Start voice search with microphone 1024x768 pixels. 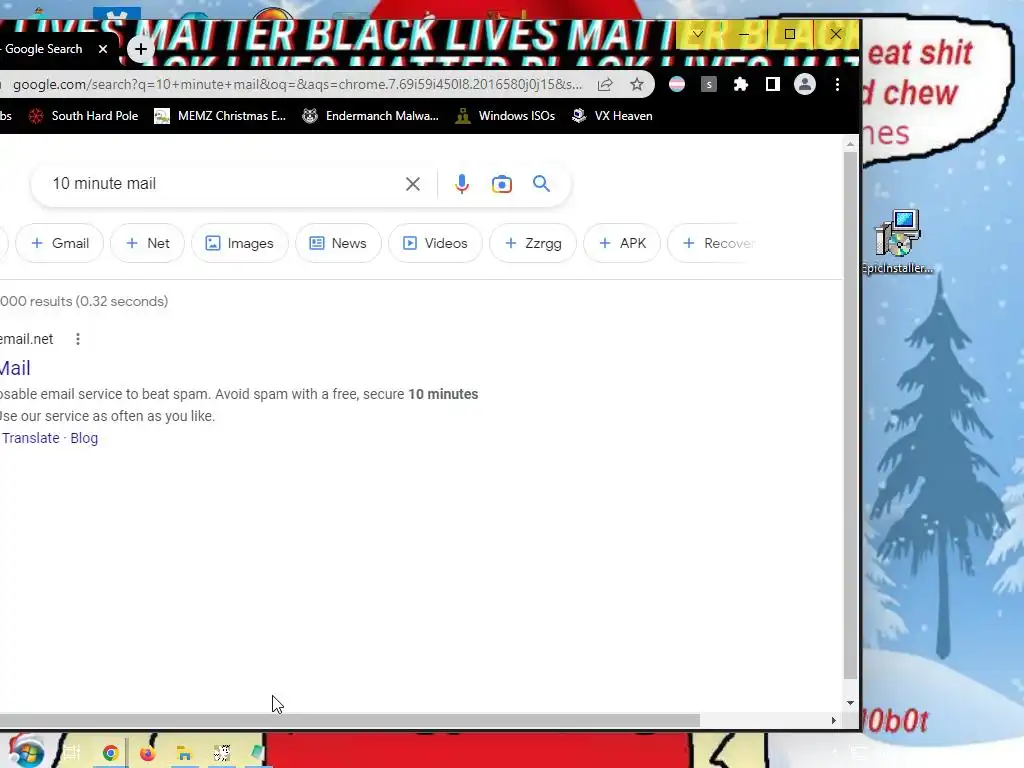pos(462,184)
